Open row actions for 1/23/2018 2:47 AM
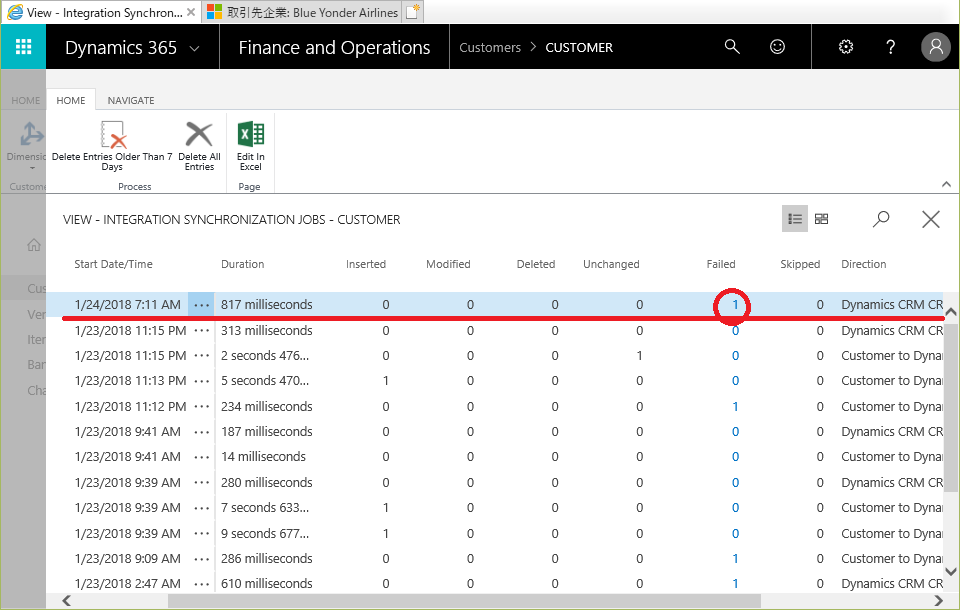 (201, 584)
